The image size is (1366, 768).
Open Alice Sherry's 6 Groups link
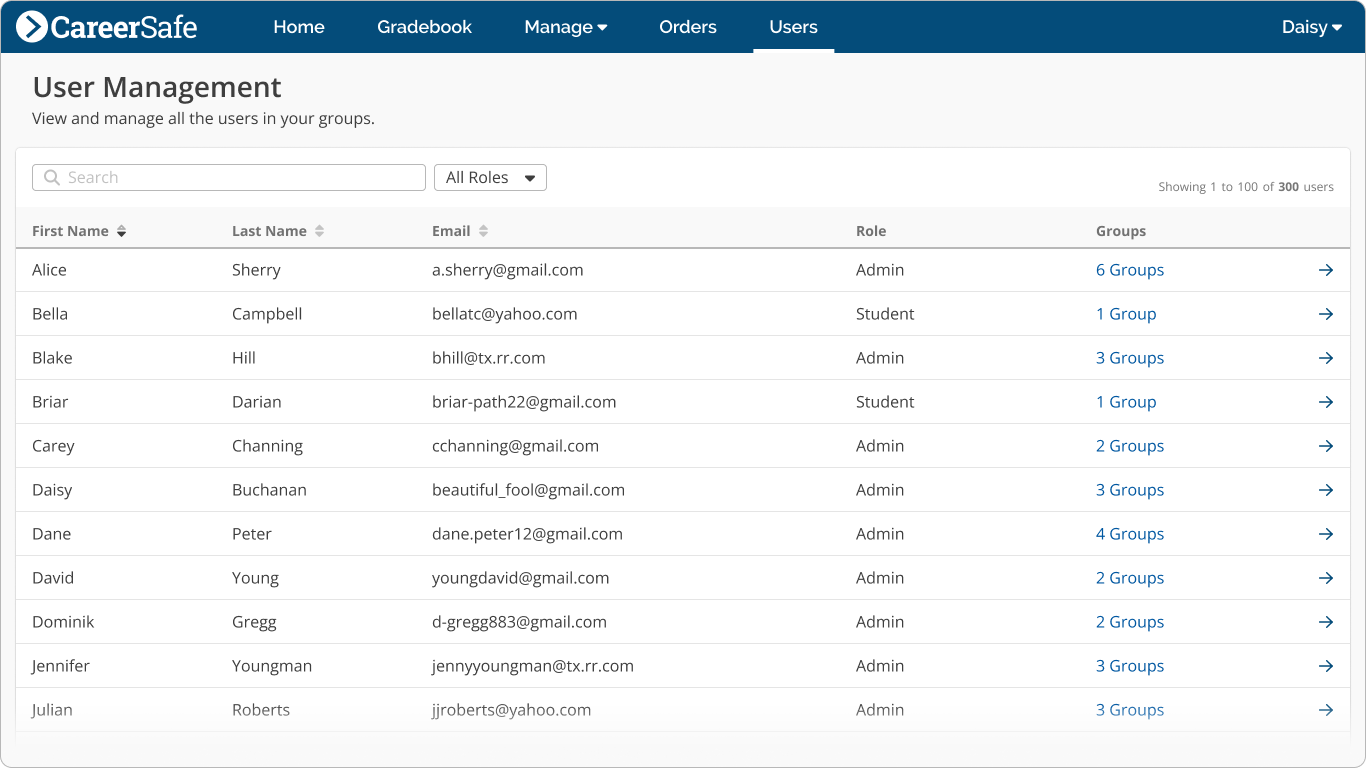tap(1130, 269)
